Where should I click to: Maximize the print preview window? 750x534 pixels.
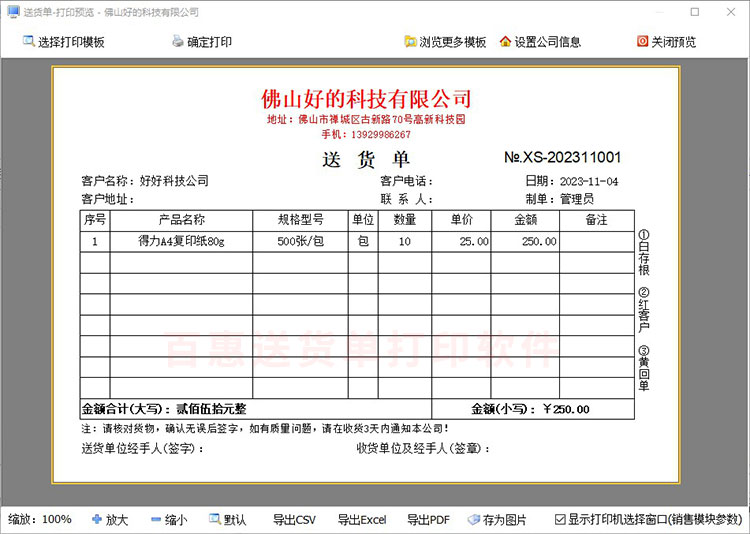695,12
